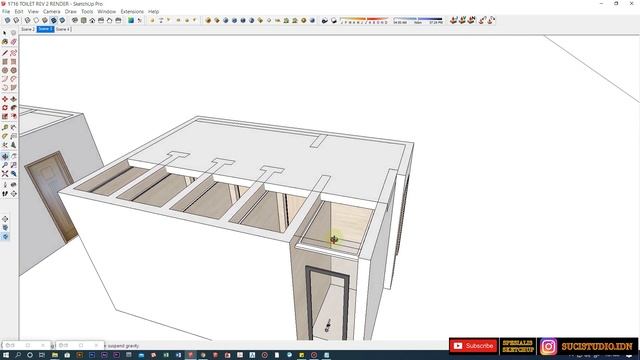Open the File menu
This screenshot has height=360, width=640.
click(6, 11)
